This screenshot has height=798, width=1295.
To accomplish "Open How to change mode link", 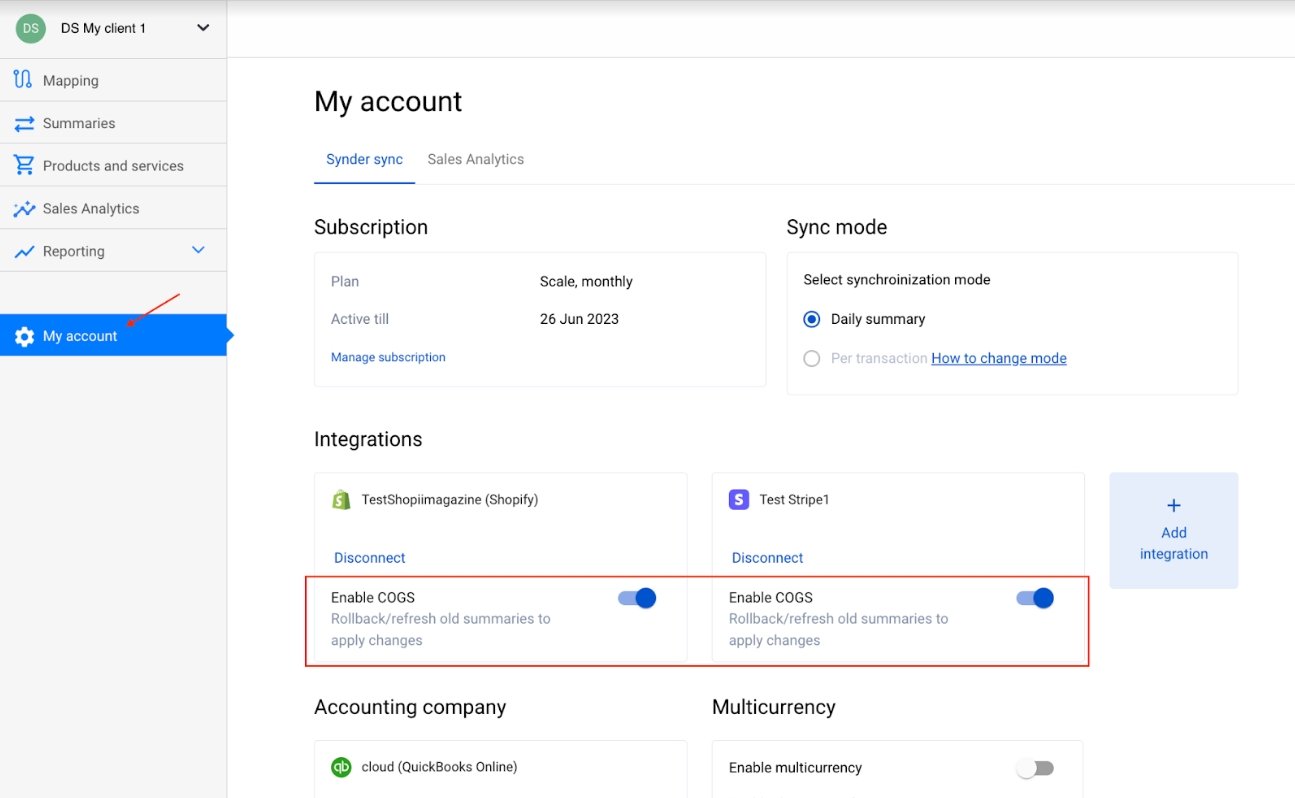I will pos(998,358).
